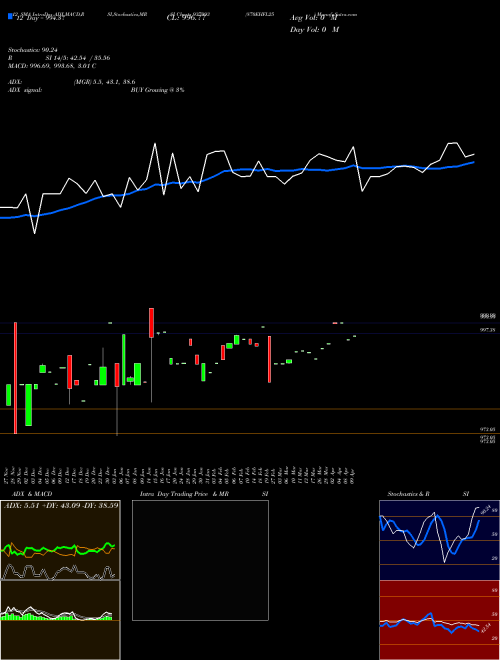Click the MACD histogram chart panel
This screenshot has width=500, height=660.
(x=60, y=620)
